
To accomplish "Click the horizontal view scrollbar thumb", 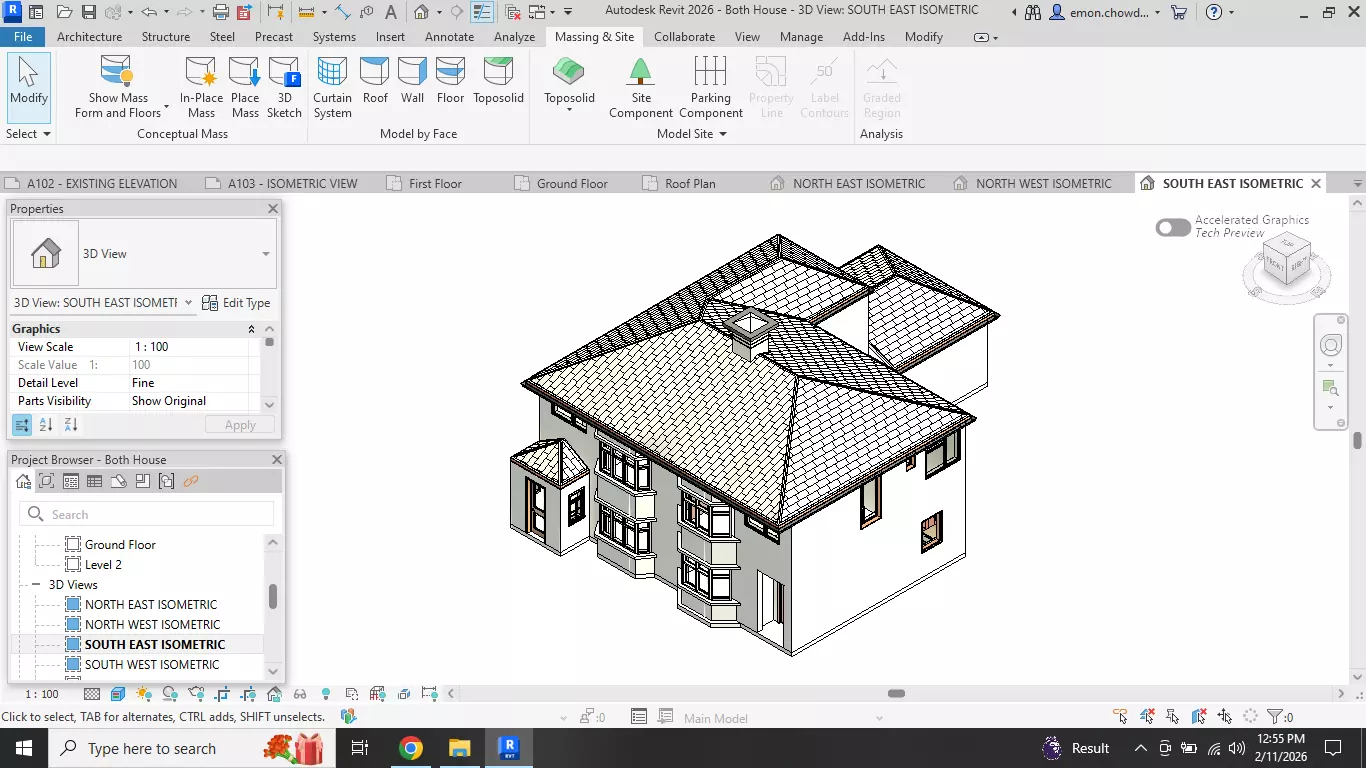I will click(x=896, y=694).
